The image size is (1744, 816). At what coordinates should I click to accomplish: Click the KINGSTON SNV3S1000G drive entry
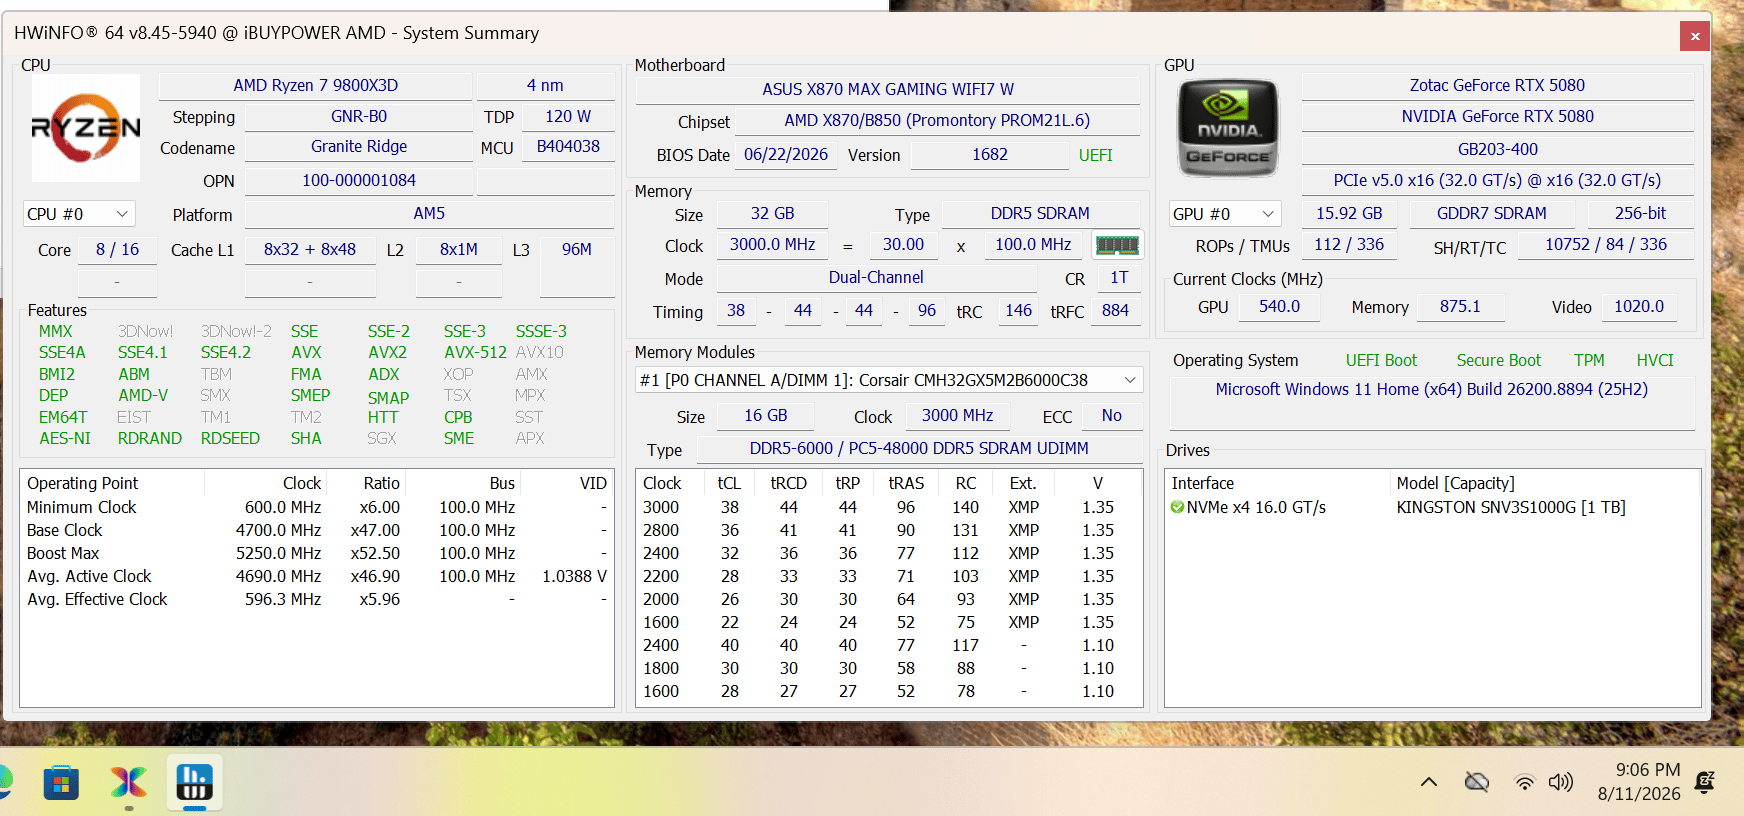[1511, 507]
